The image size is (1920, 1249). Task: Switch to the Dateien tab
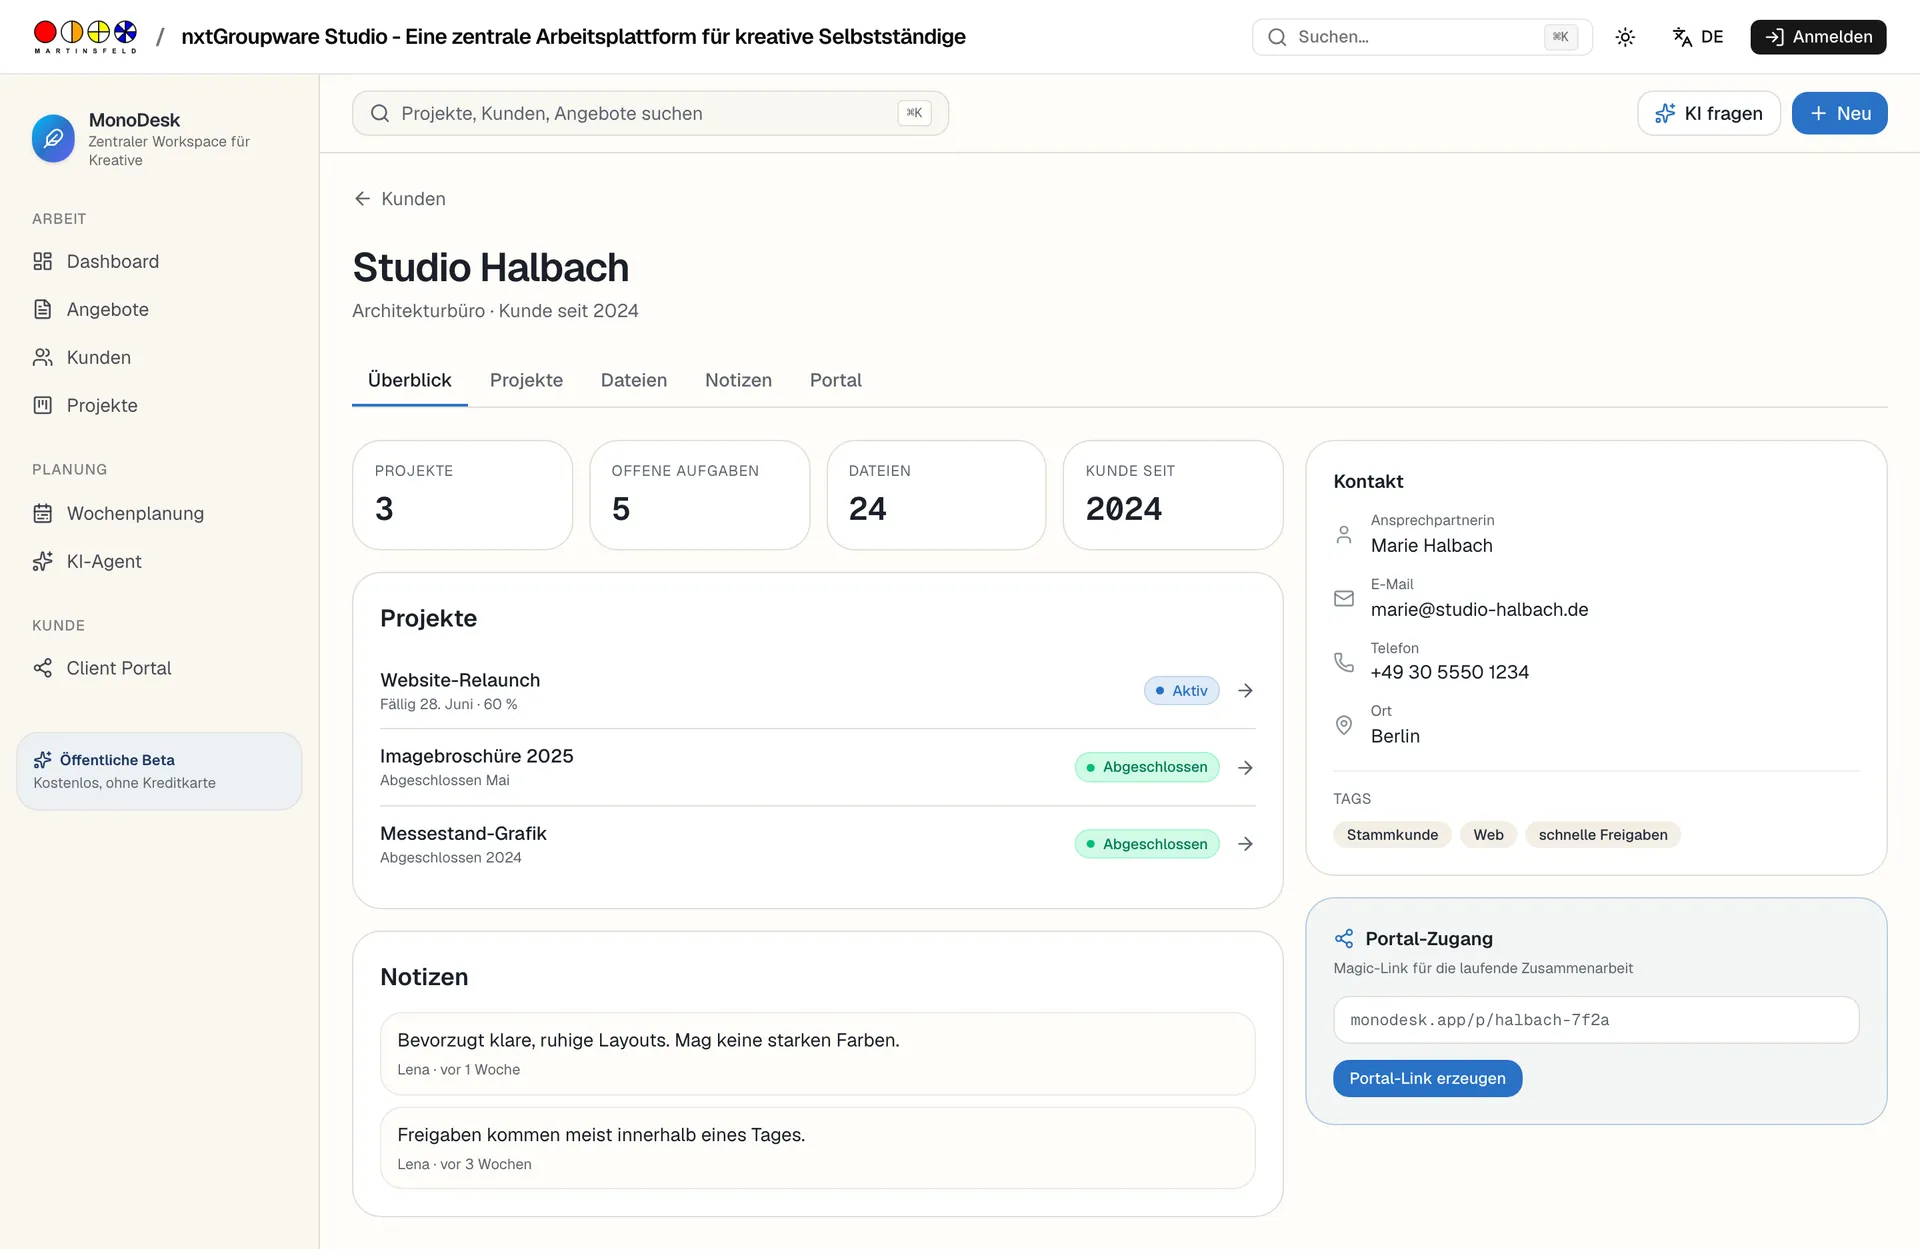pos(633,380)
